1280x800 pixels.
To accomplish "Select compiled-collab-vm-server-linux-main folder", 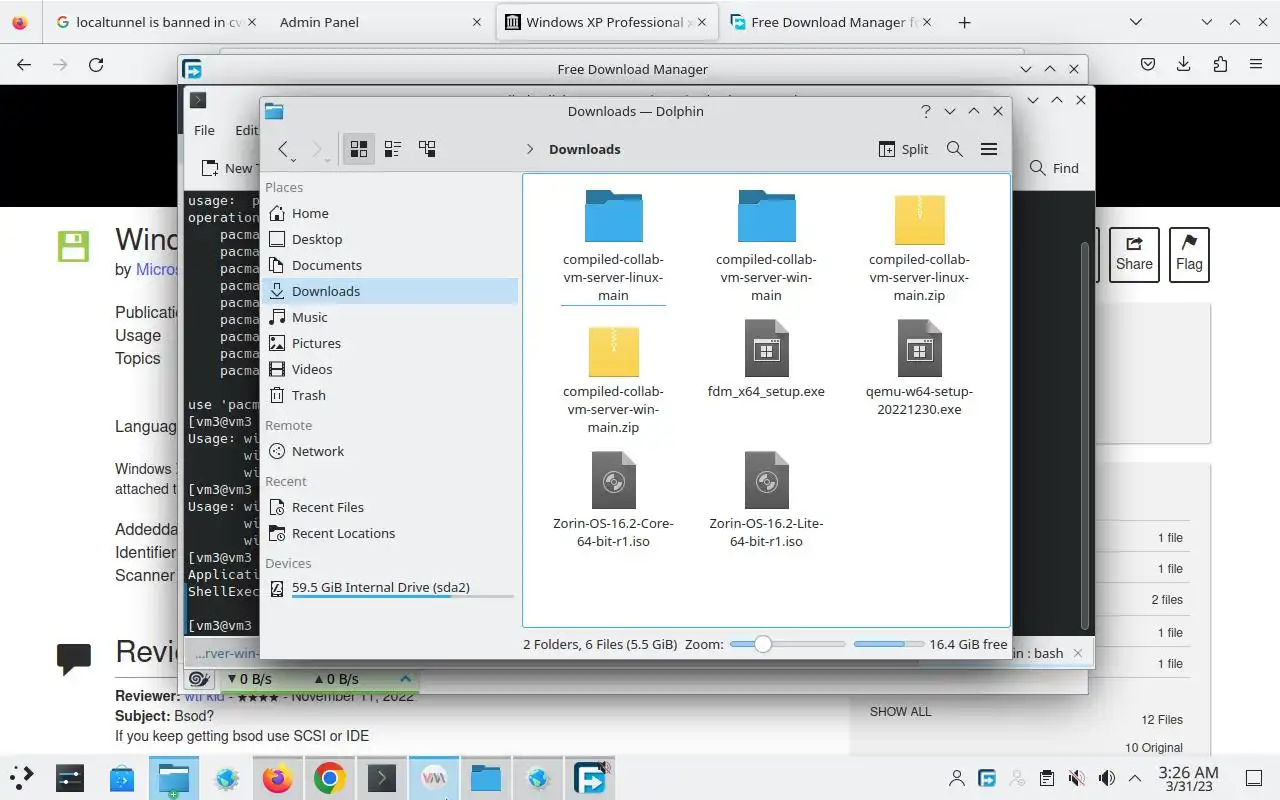I will point(613,245).
